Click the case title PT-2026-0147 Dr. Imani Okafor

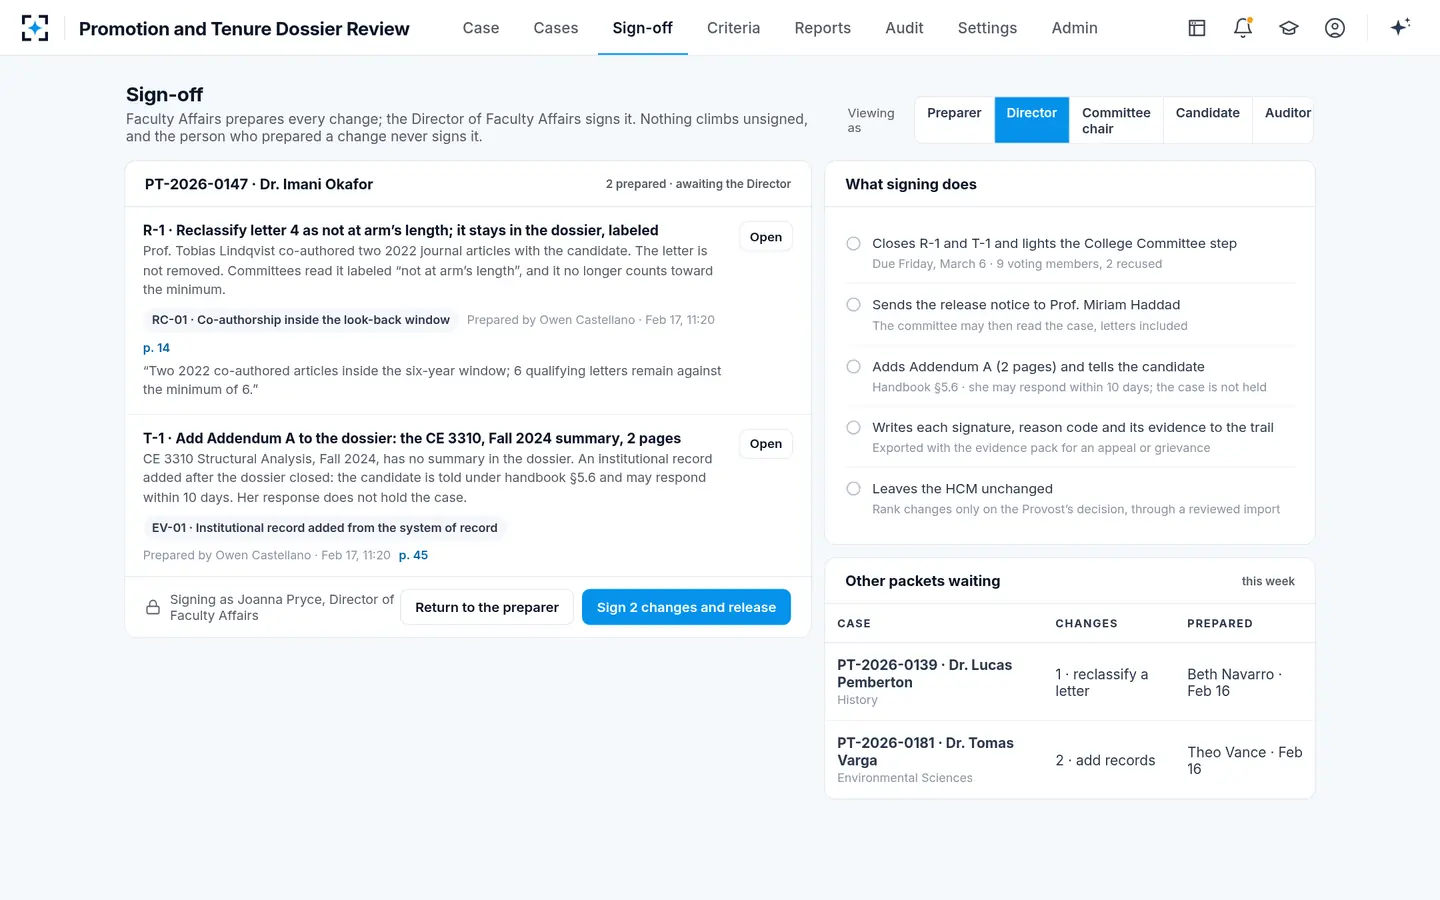tap(259, 184)
